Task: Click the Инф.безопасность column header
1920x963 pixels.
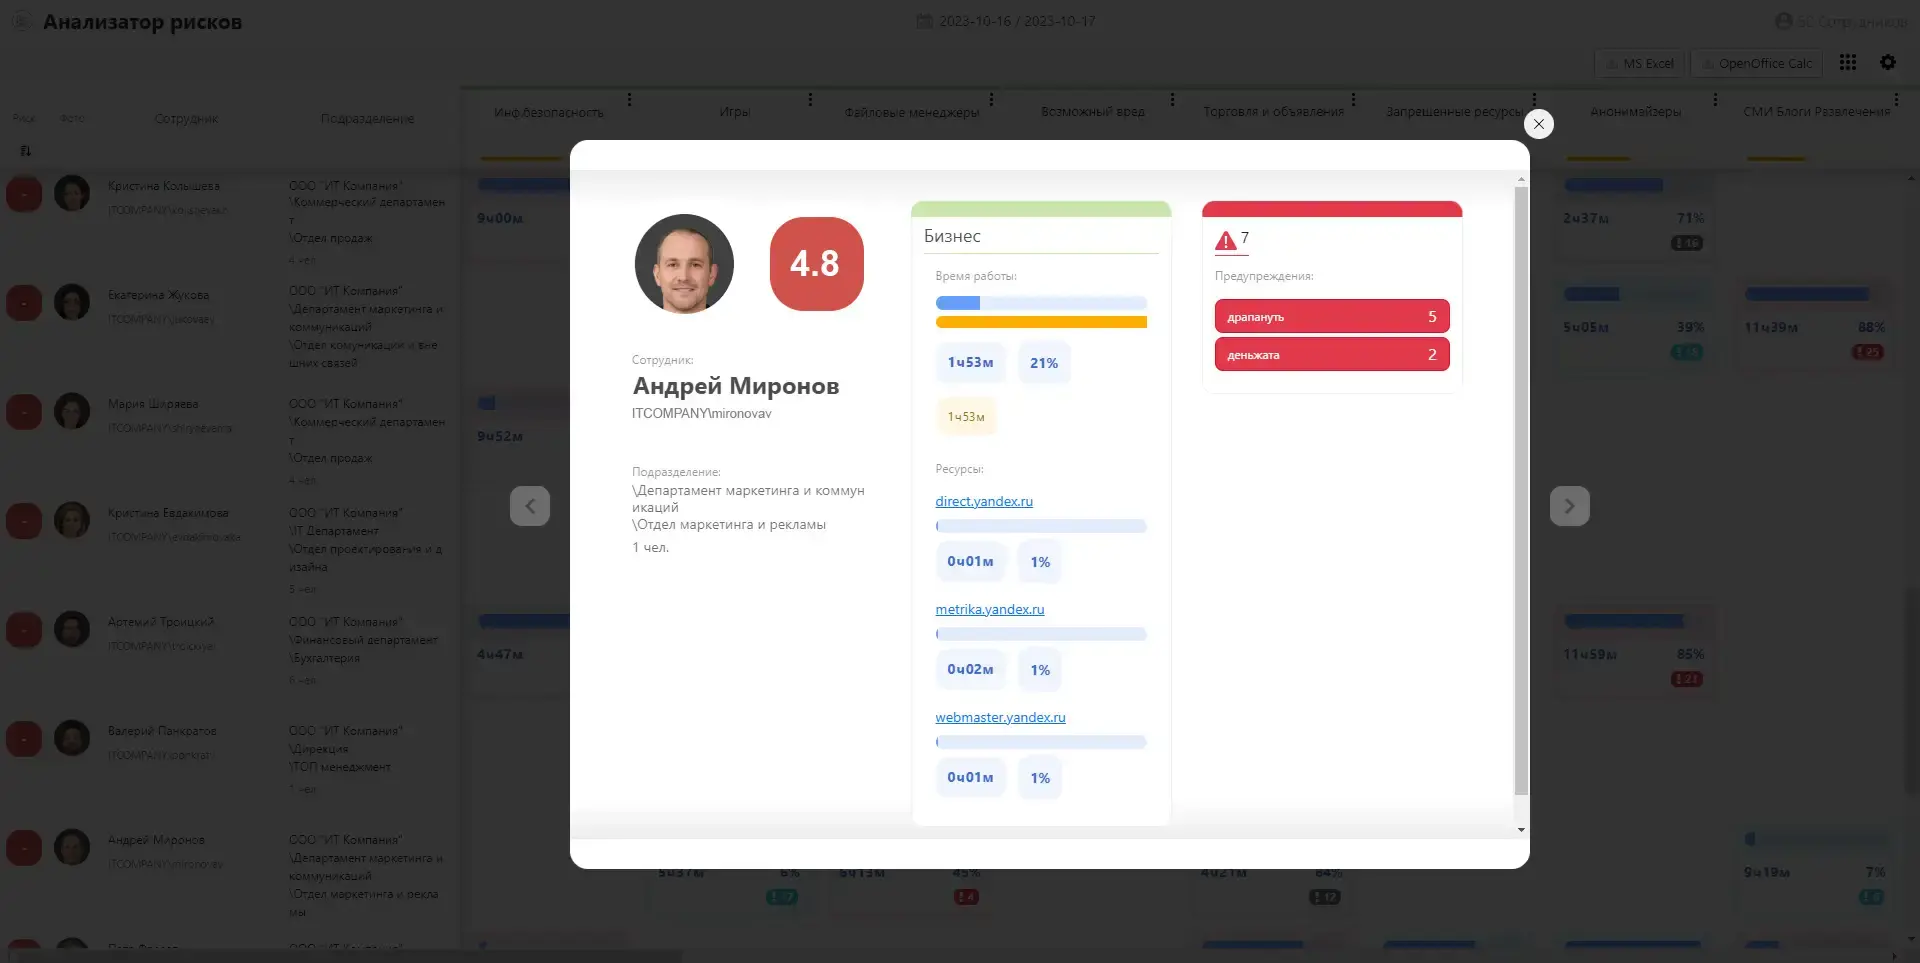Action: (549, 112)
